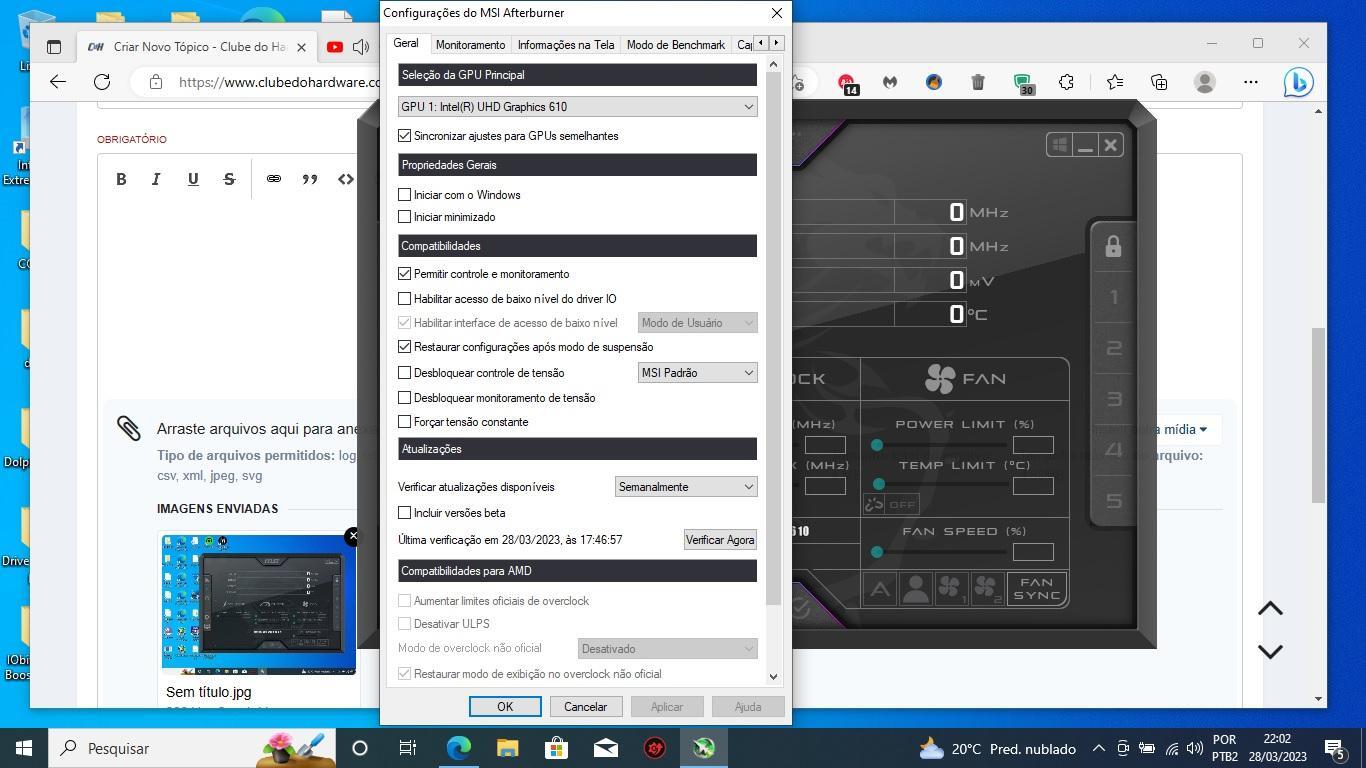Open the MSI Padrão voltage dropdown
Image resolution: width=1366 pixels, height=768 pixels.
[697, 372]
